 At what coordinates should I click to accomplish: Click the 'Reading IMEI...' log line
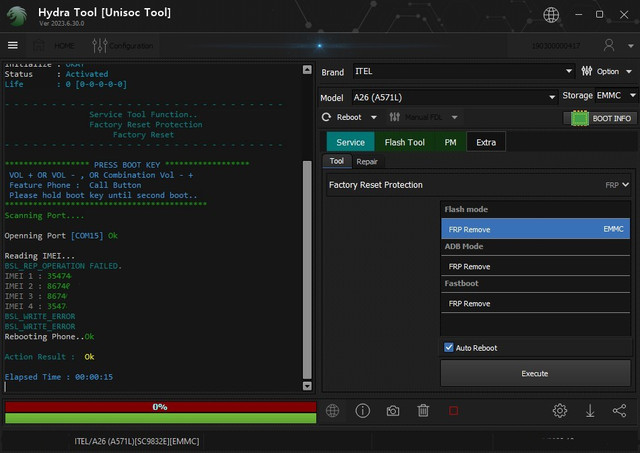[40, 255]
